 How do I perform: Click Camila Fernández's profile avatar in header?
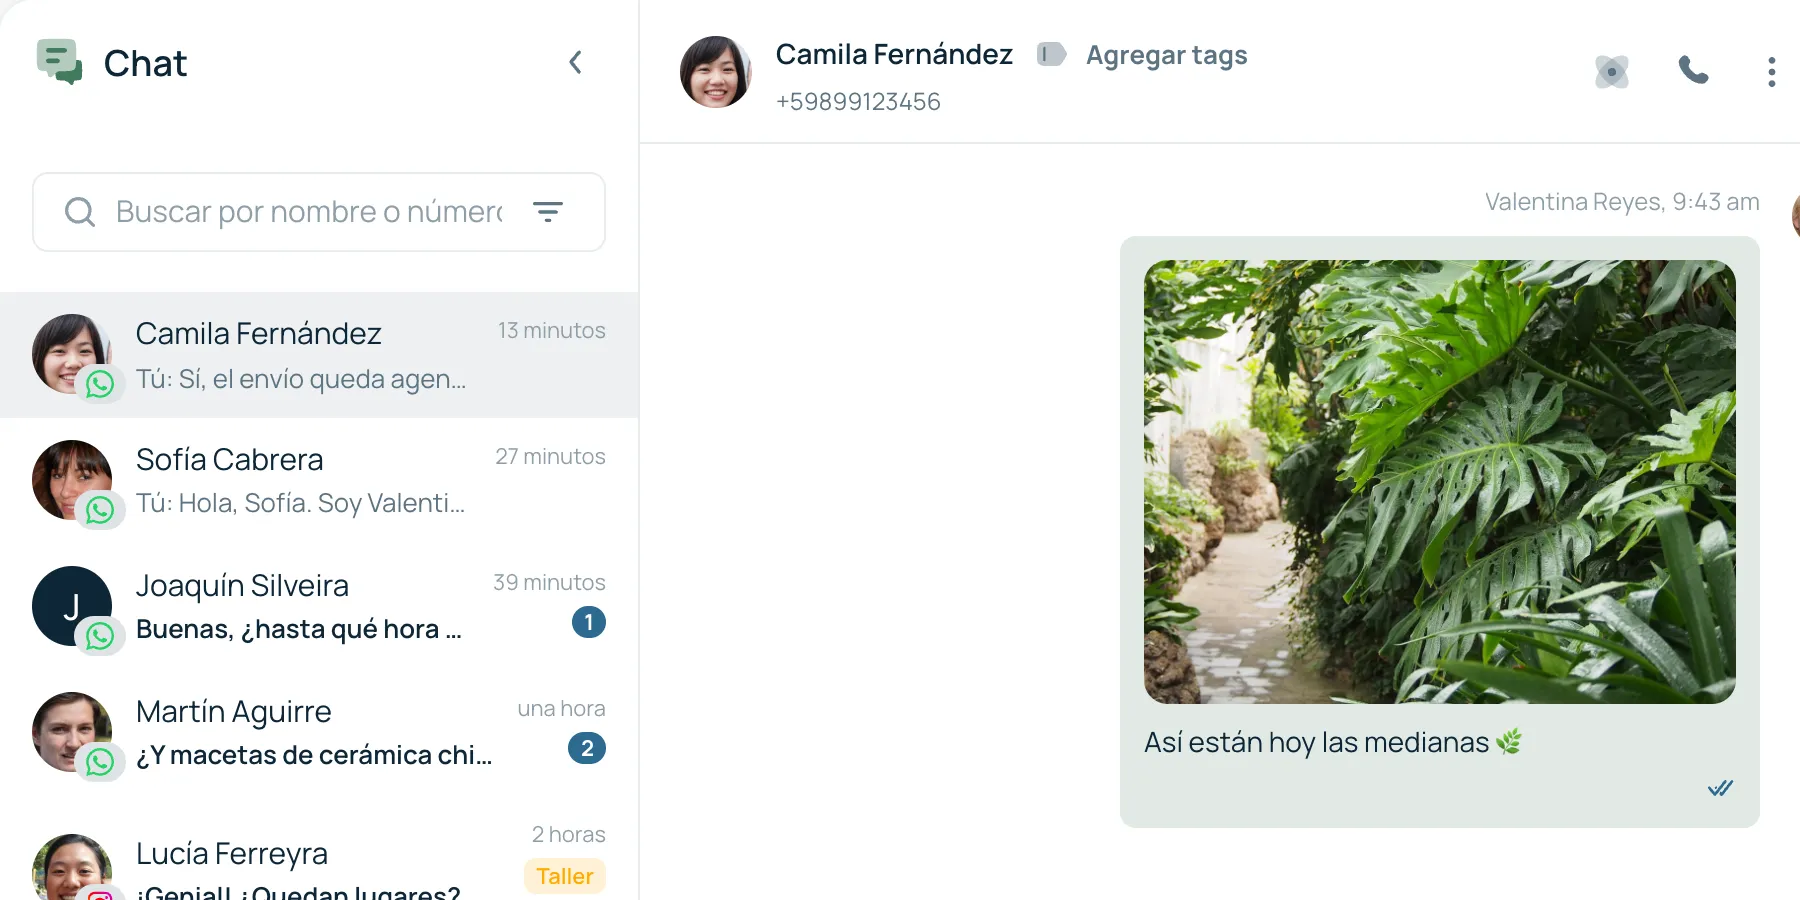(x=715, y=72)
